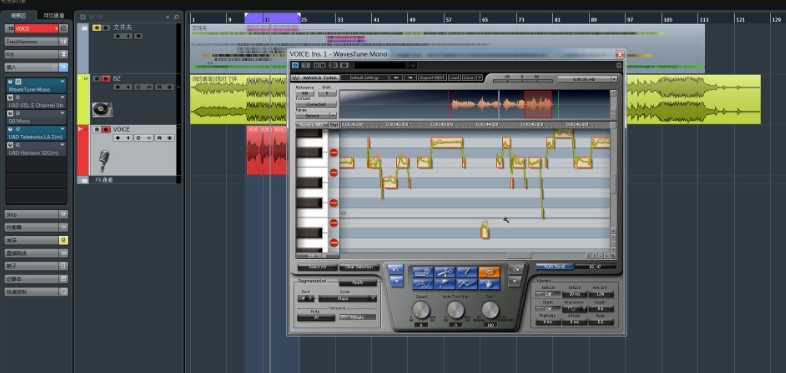
Task: Open the UAD Harrison 32C insert dropdown
Action: (x=62, y=145)
